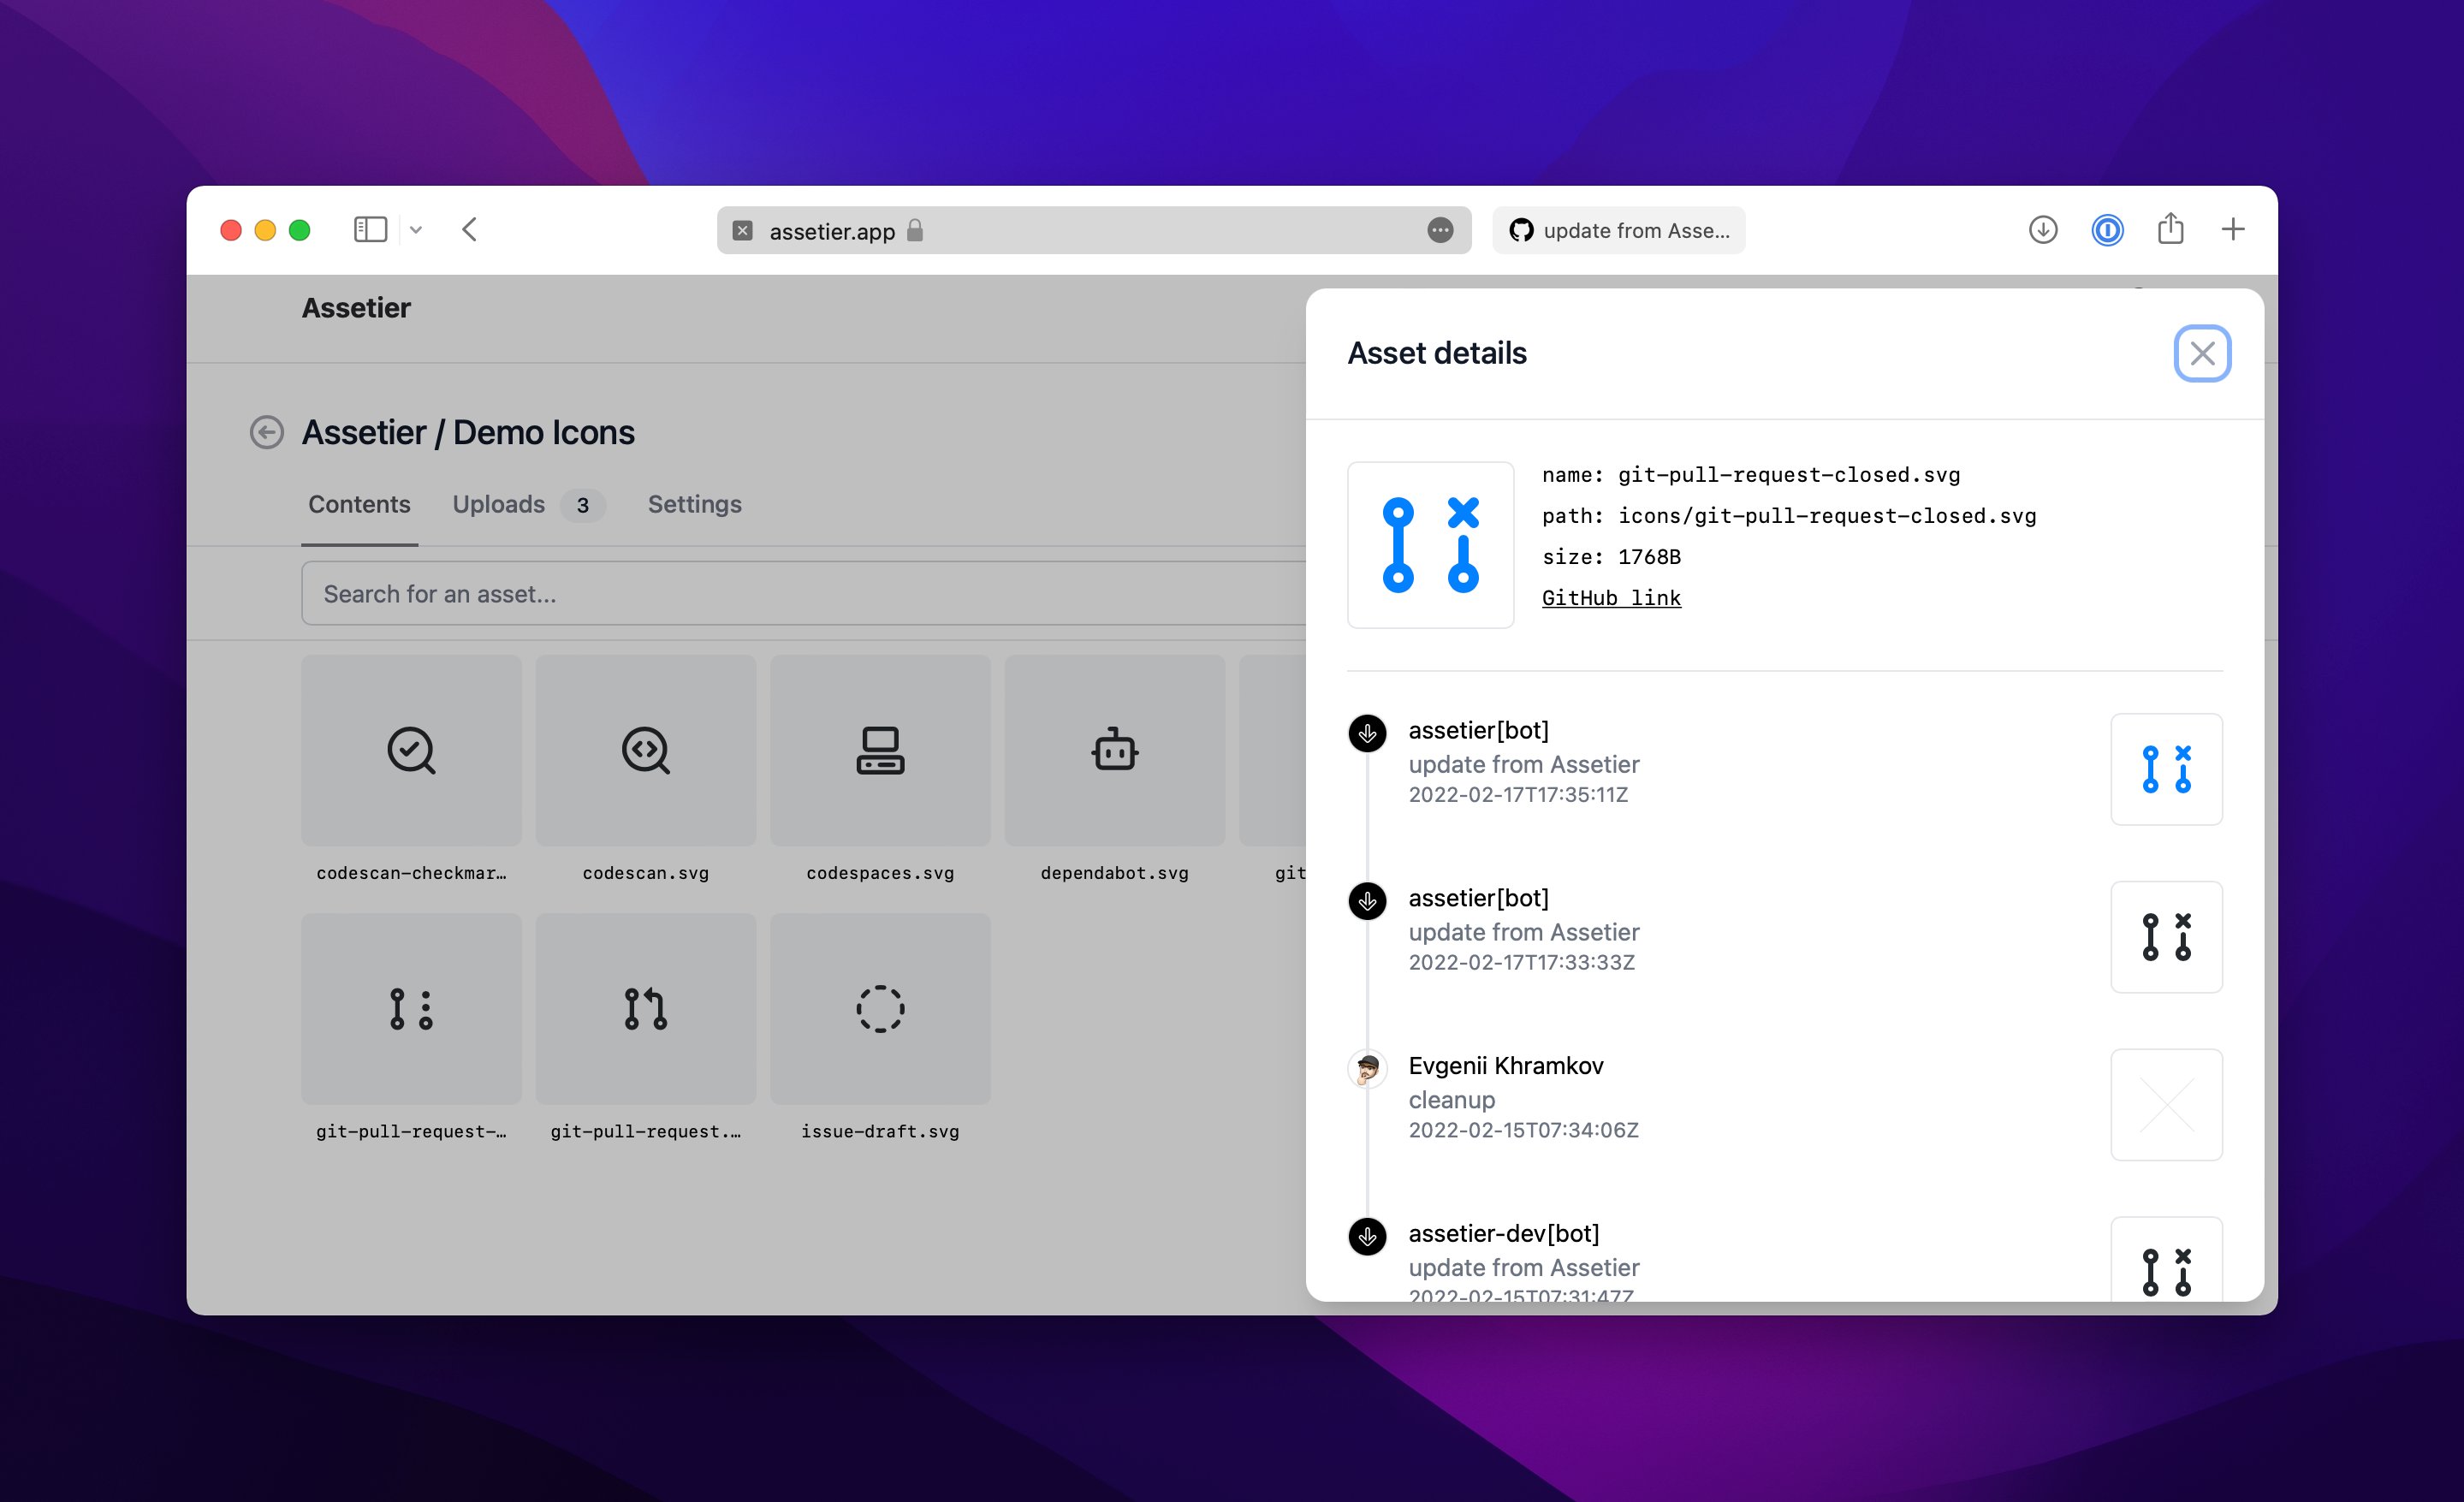Click Evgenii Khramkov's avatar in the history

pos(1366,1069)
